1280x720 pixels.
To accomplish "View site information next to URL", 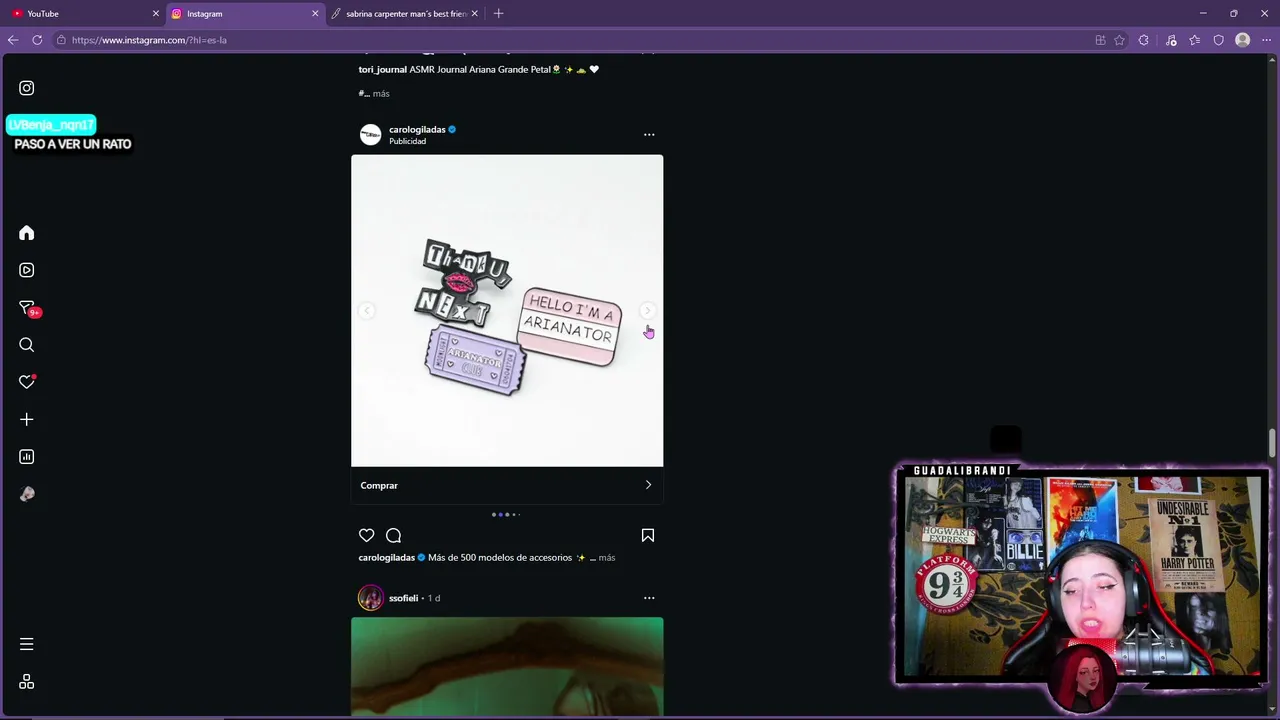I will 61,40.
